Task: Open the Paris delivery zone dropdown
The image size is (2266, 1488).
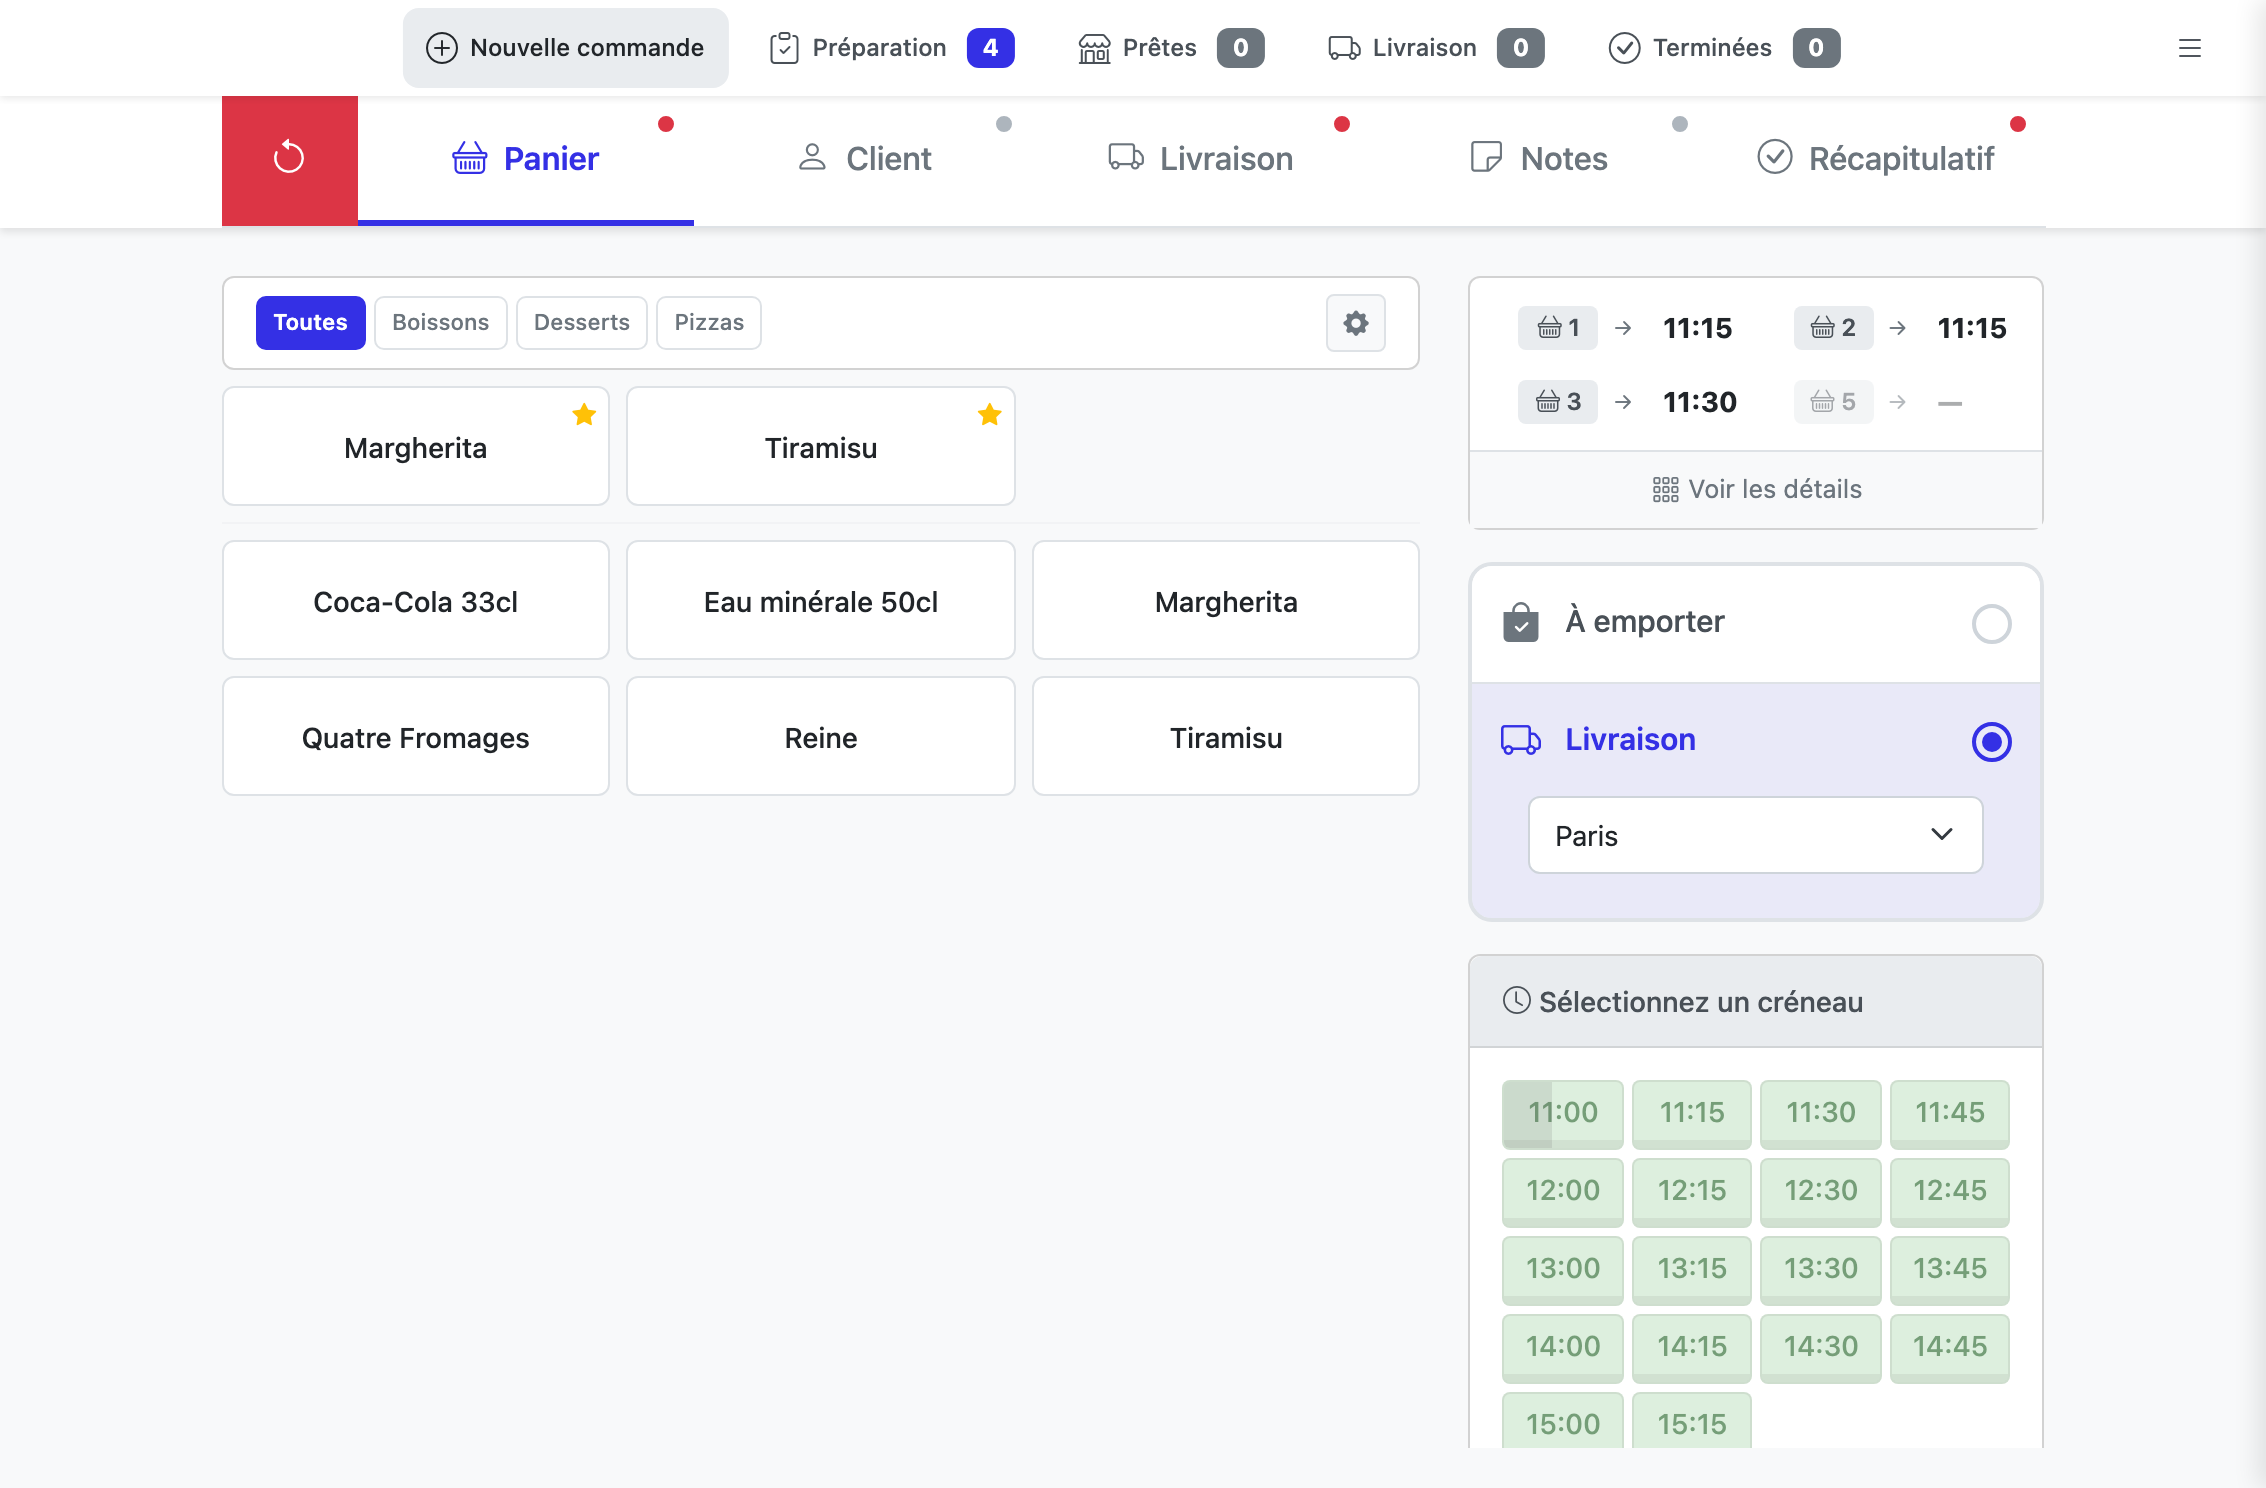Action: (1755, 835)
